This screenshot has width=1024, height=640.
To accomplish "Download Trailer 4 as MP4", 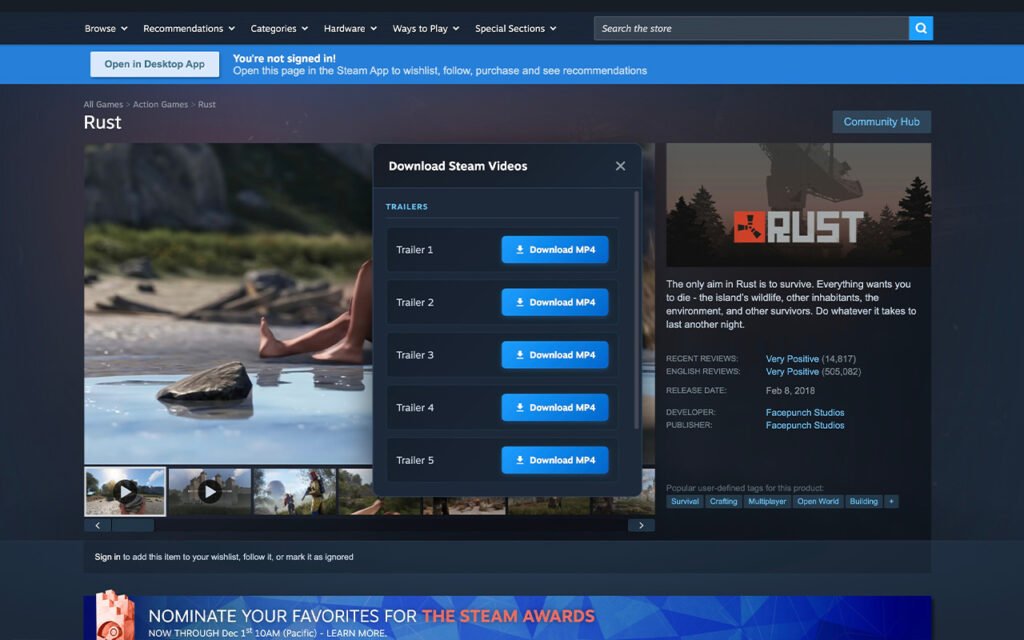I will (x=555, y=408).
